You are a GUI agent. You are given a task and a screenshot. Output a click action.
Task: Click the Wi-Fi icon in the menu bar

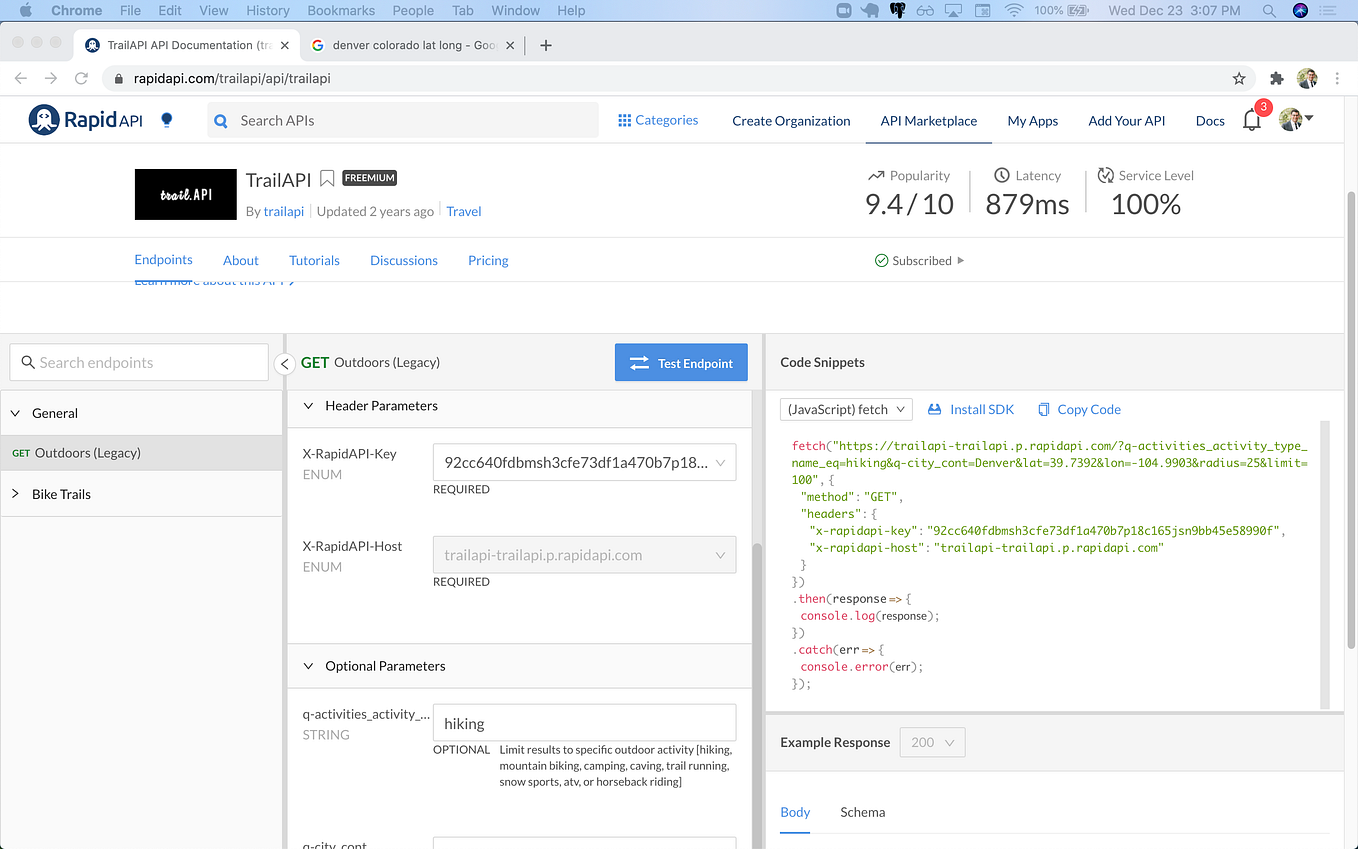click(1015, 10)
